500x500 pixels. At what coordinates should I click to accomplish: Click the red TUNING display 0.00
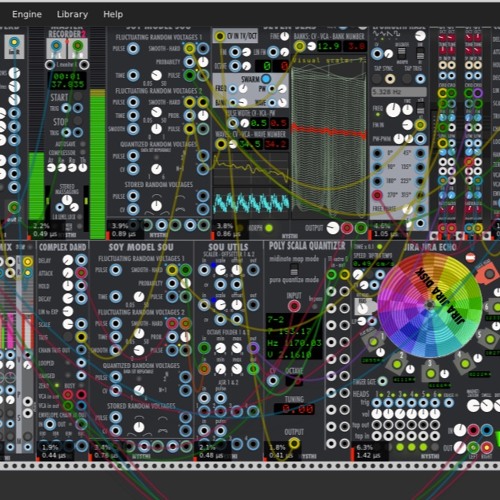coord(294,409)
